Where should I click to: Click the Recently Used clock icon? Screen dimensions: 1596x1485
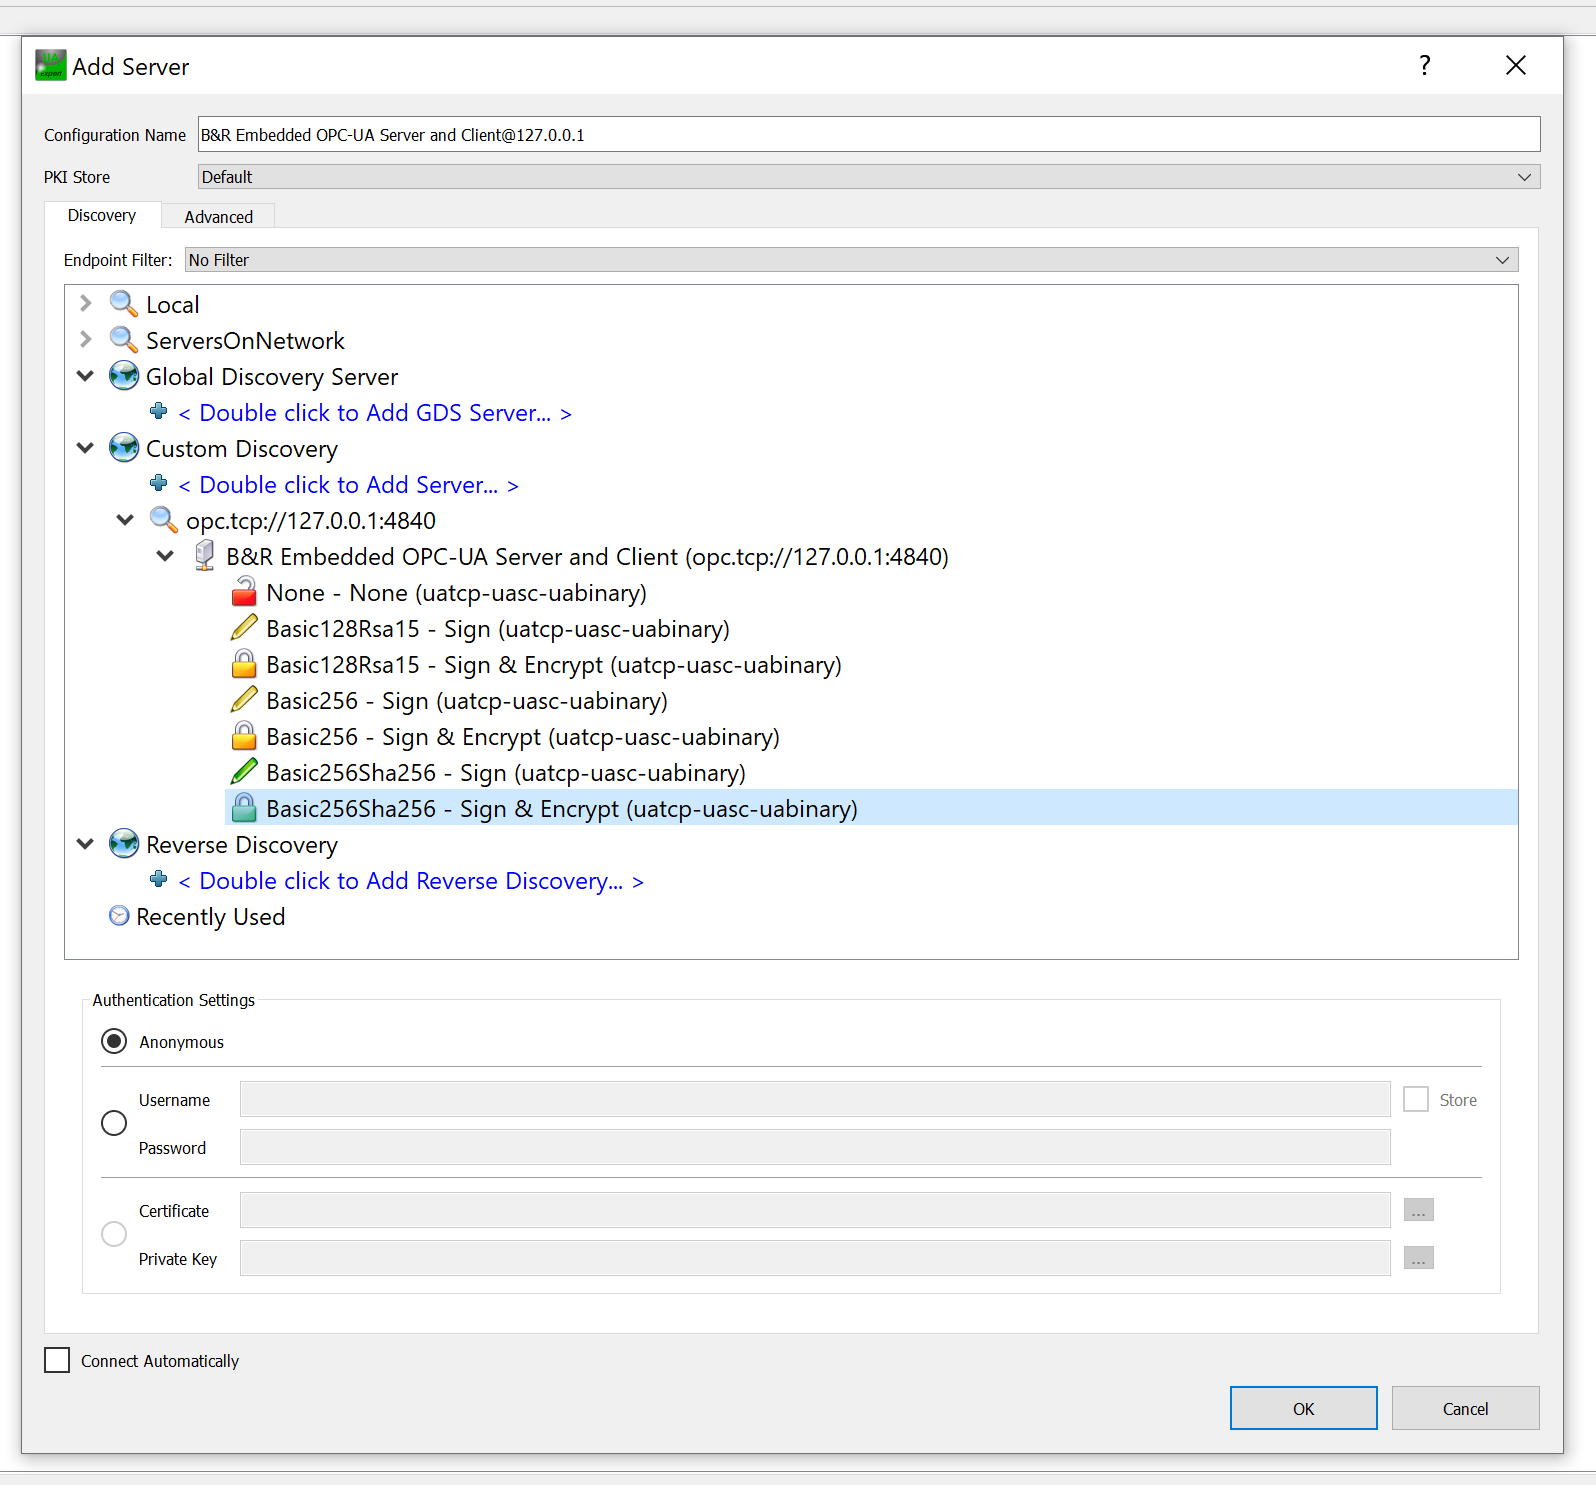click(x=119, y=916)
